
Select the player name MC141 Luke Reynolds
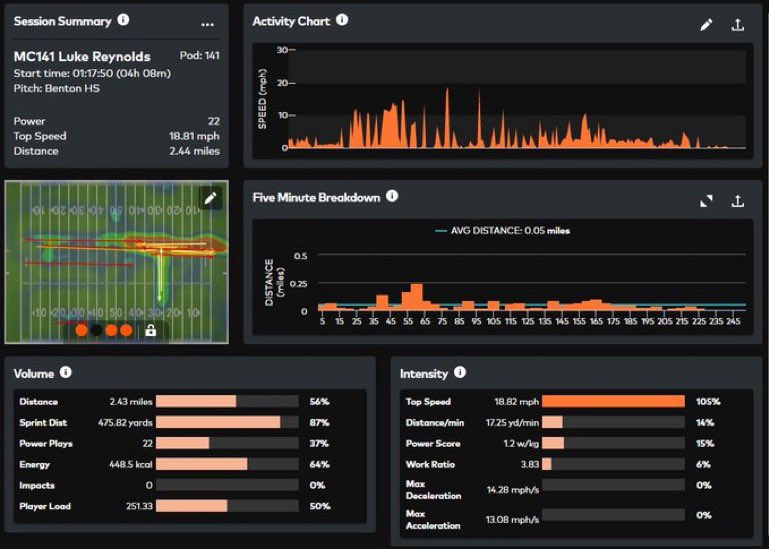(82, 56)
